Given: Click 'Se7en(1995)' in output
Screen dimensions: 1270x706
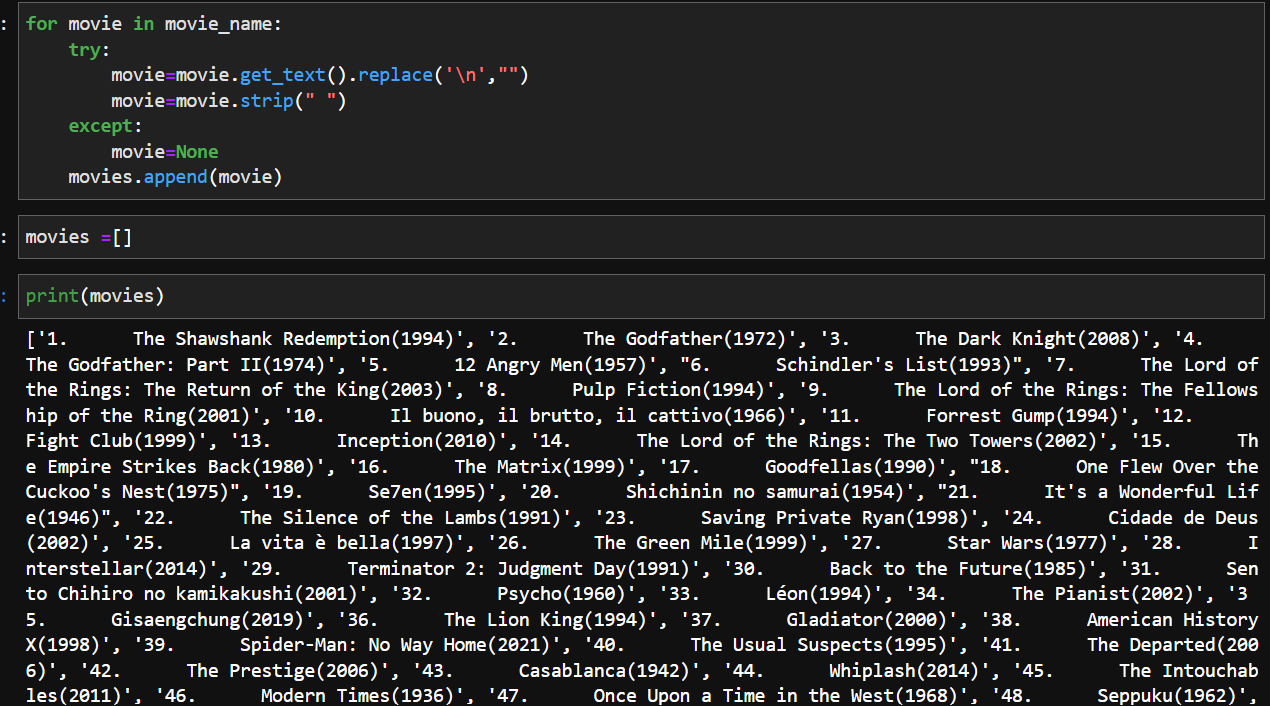Looking at the screenshot, I should 426,492.
